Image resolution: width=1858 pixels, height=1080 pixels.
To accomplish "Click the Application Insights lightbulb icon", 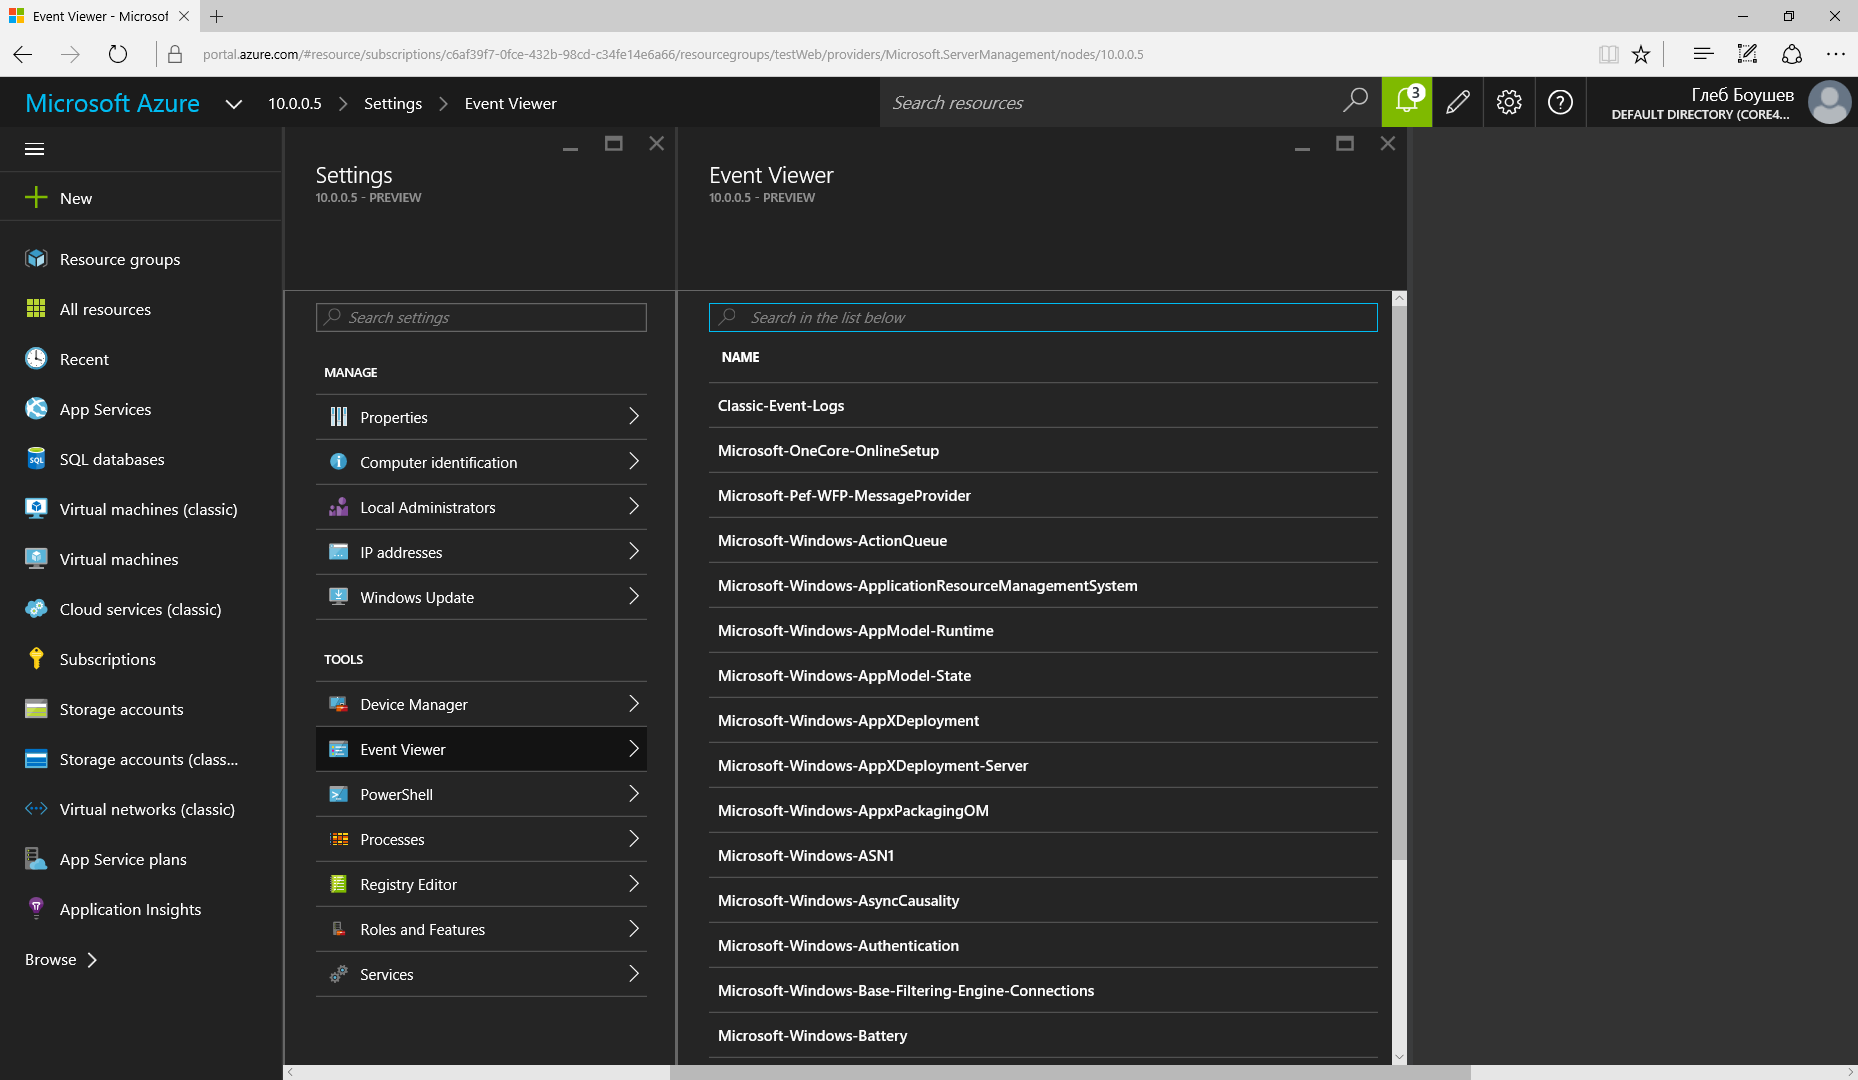I will coord(36,909).
